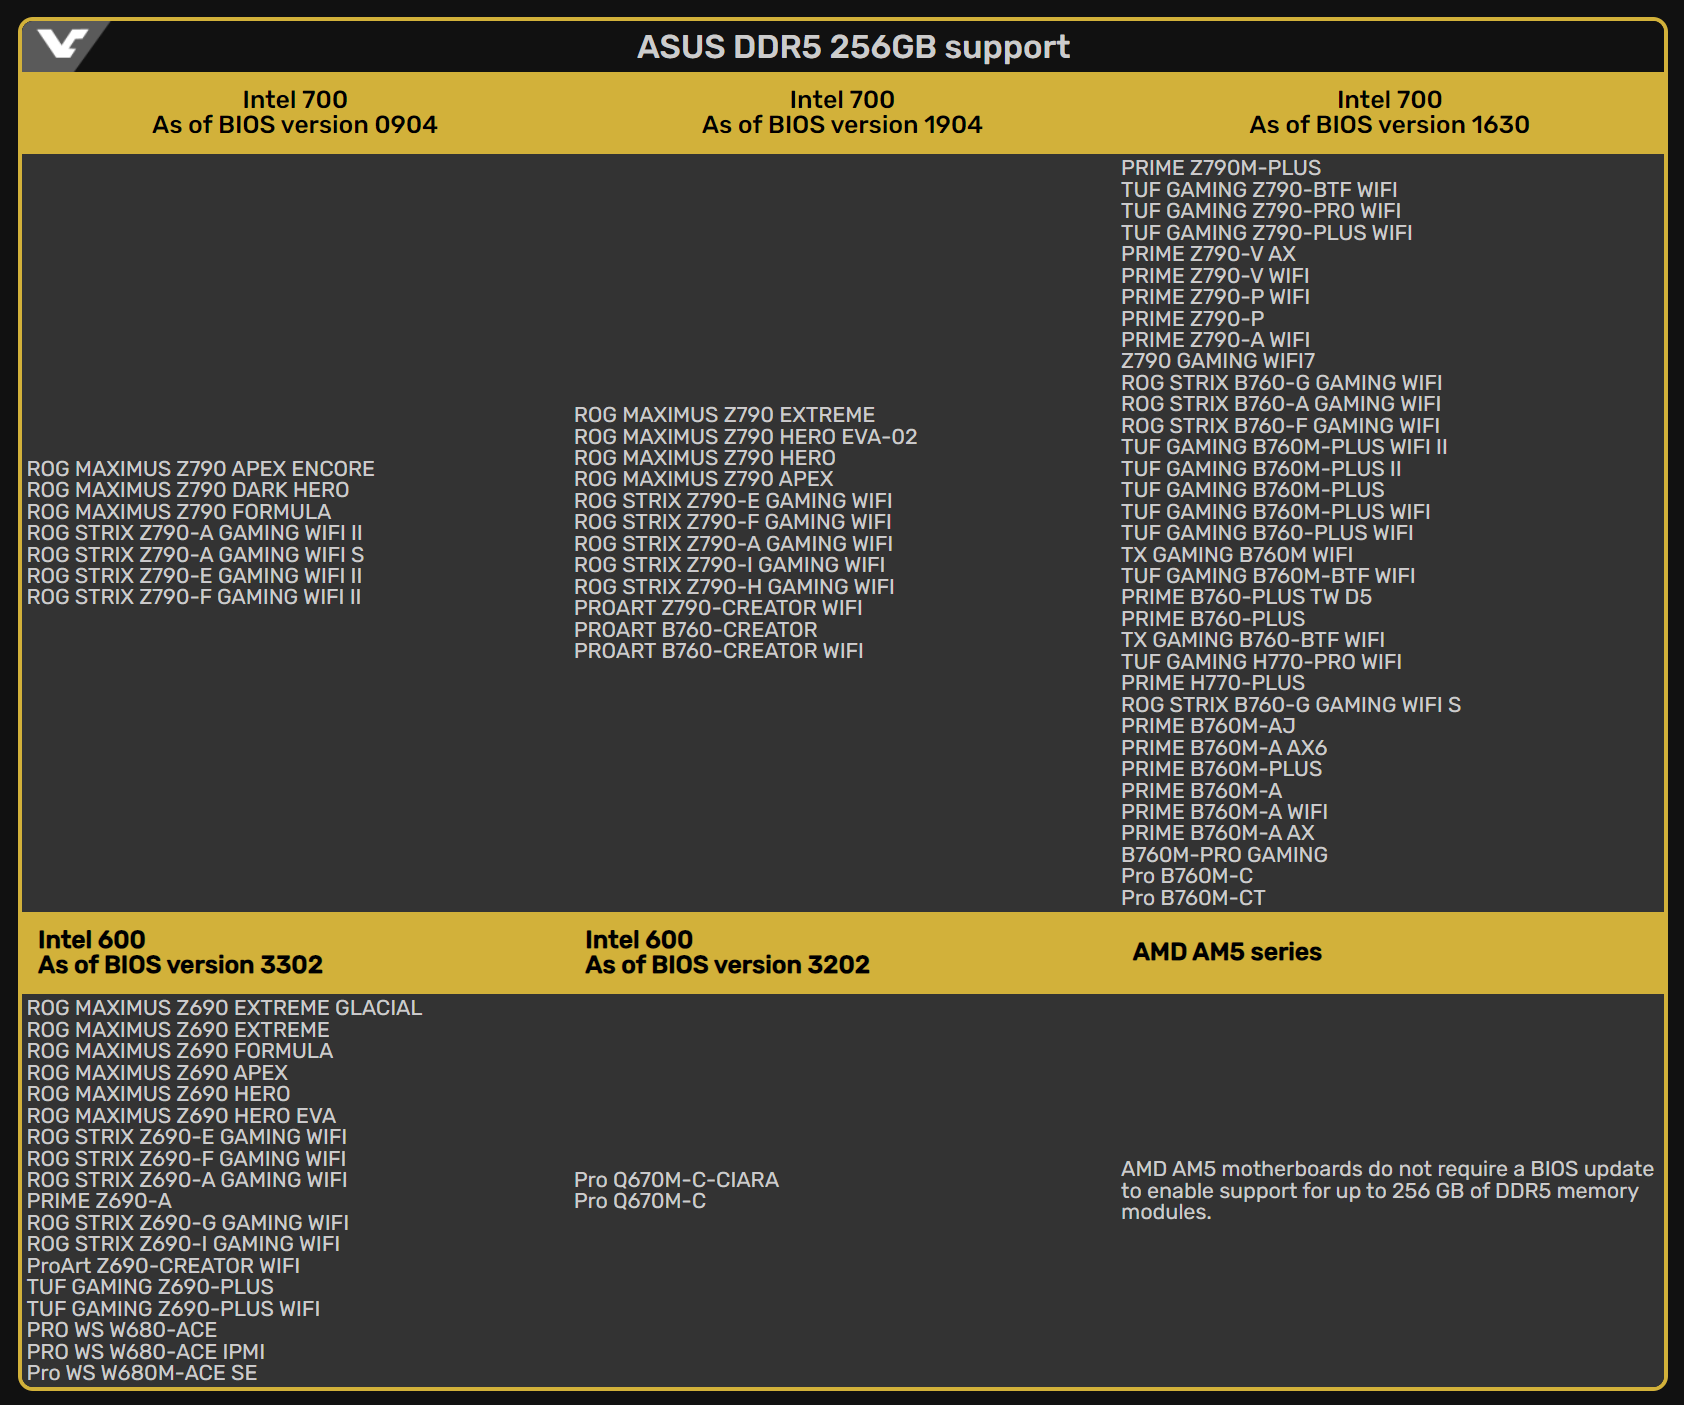Select TUF GAMING B760M-BTF WIFI entry
Image resolution: width=1684 pixels, height=1405 pixels.
click(x=1268, y=576)
